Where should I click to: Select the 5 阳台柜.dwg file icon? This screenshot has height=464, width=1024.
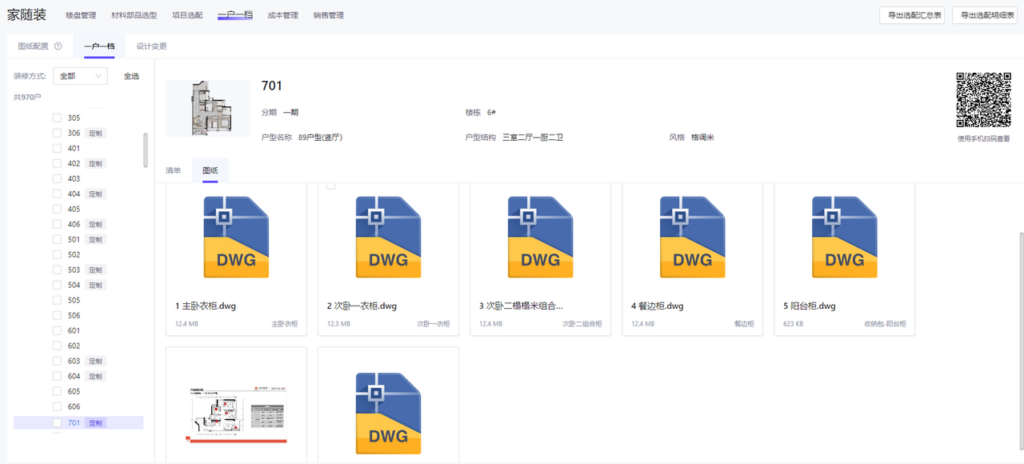pos(844,236)
